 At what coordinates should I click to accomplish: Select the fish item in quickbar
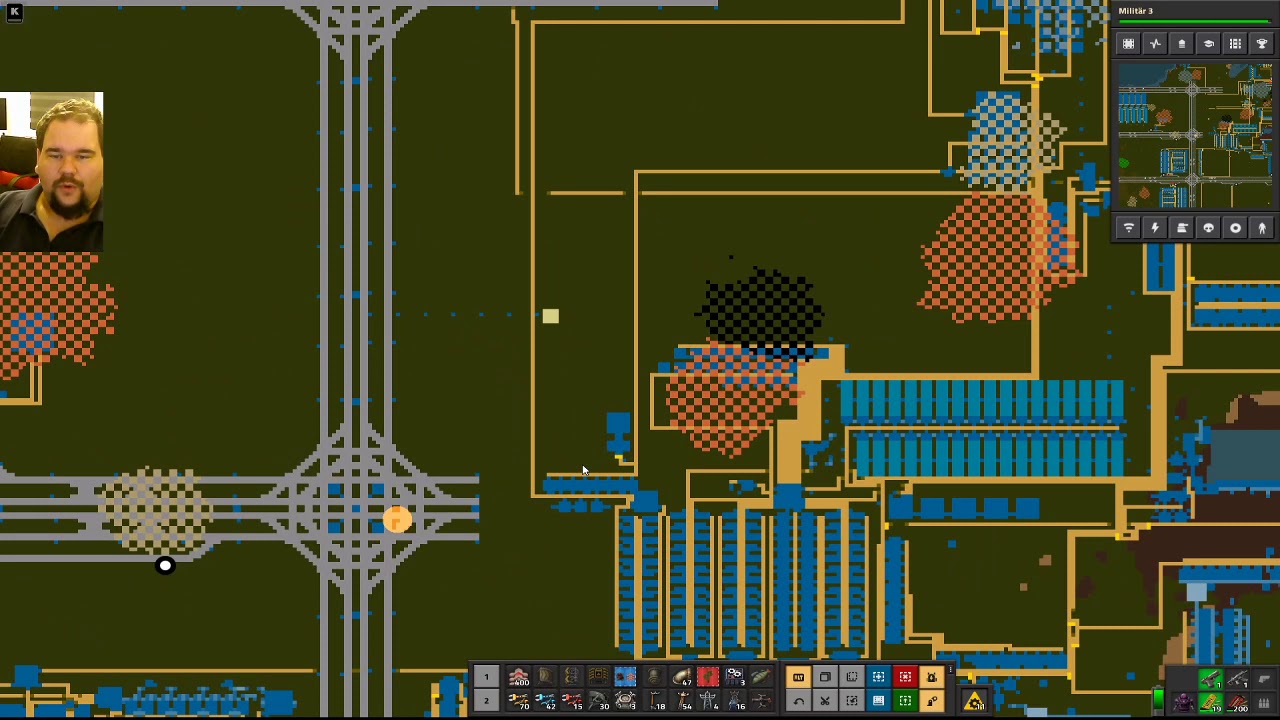pos(761,677)
